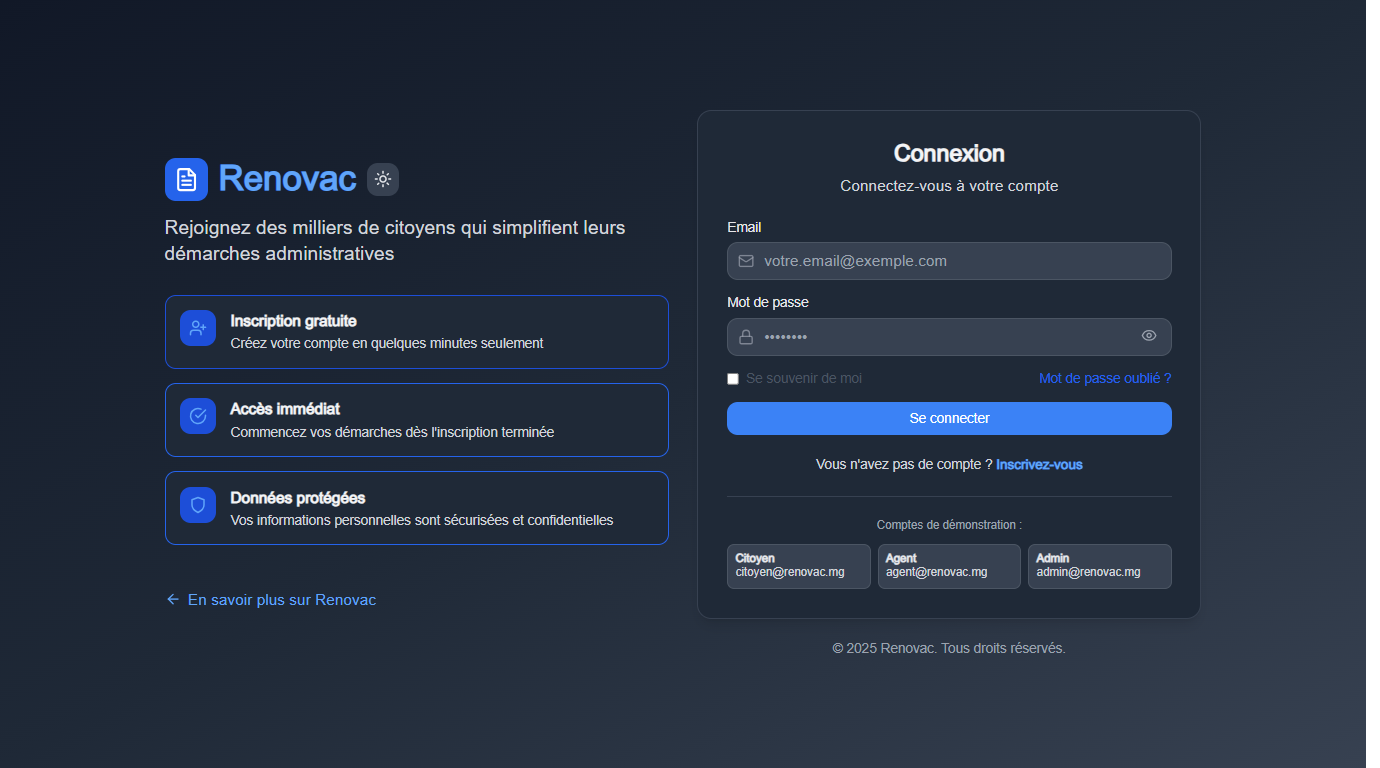
Task: Toggle light theme with sun icon
Action: pyautogui.click(x=383, y=179)
